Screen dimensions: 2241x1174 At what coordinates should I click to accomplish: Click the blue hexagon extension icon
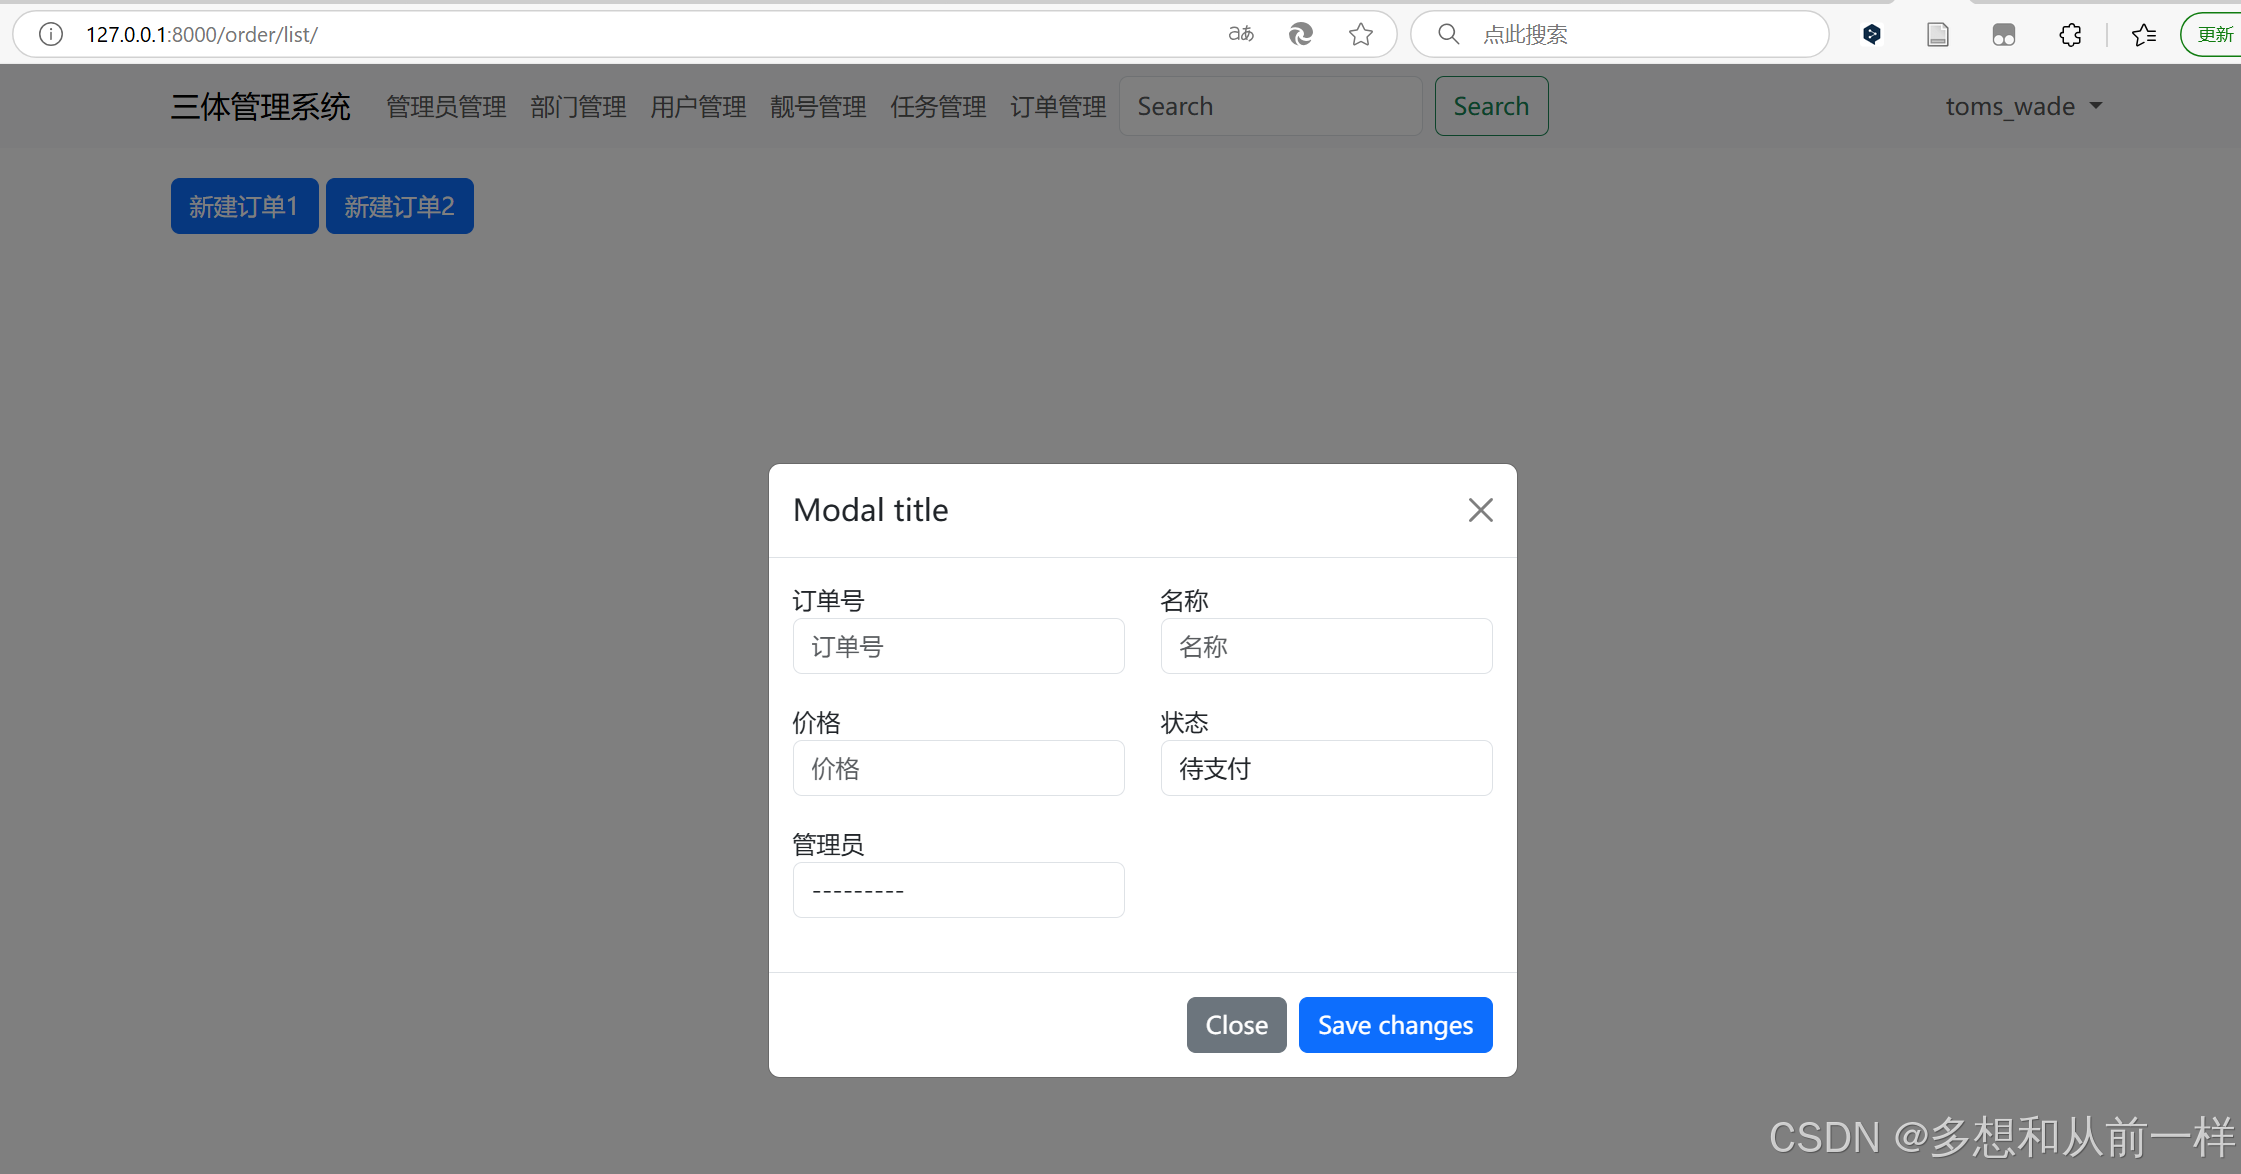pyautogui.click(x=1872, y=34)
